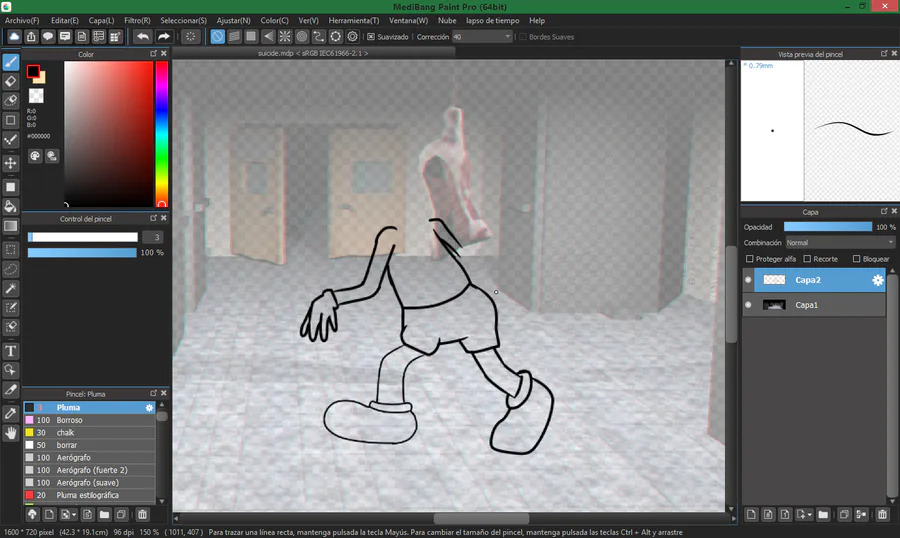
Task: Choose the Select Pen tool
Action: [x=10, y=308]
